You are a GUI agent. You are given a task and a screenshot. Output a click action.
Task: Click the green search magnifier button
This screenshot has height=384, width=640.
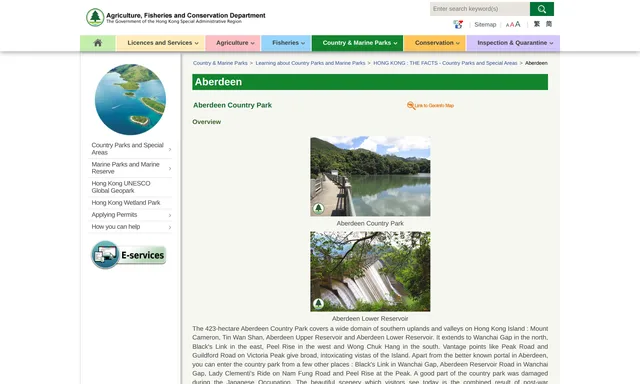[x=542, y=9]
